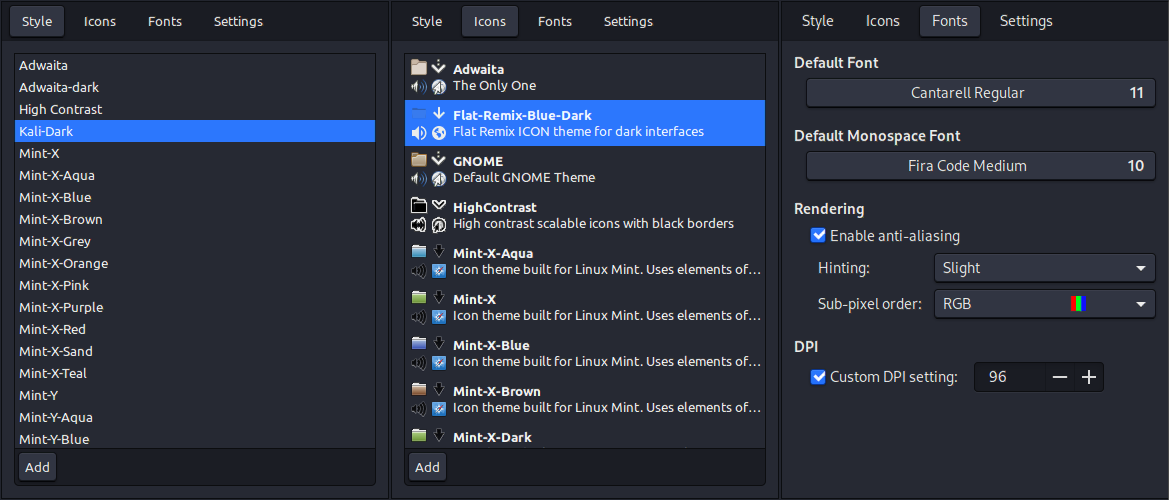
Task: Select the Mint-X-Red style
Action: pyautogui.click(x=195, y=329)
